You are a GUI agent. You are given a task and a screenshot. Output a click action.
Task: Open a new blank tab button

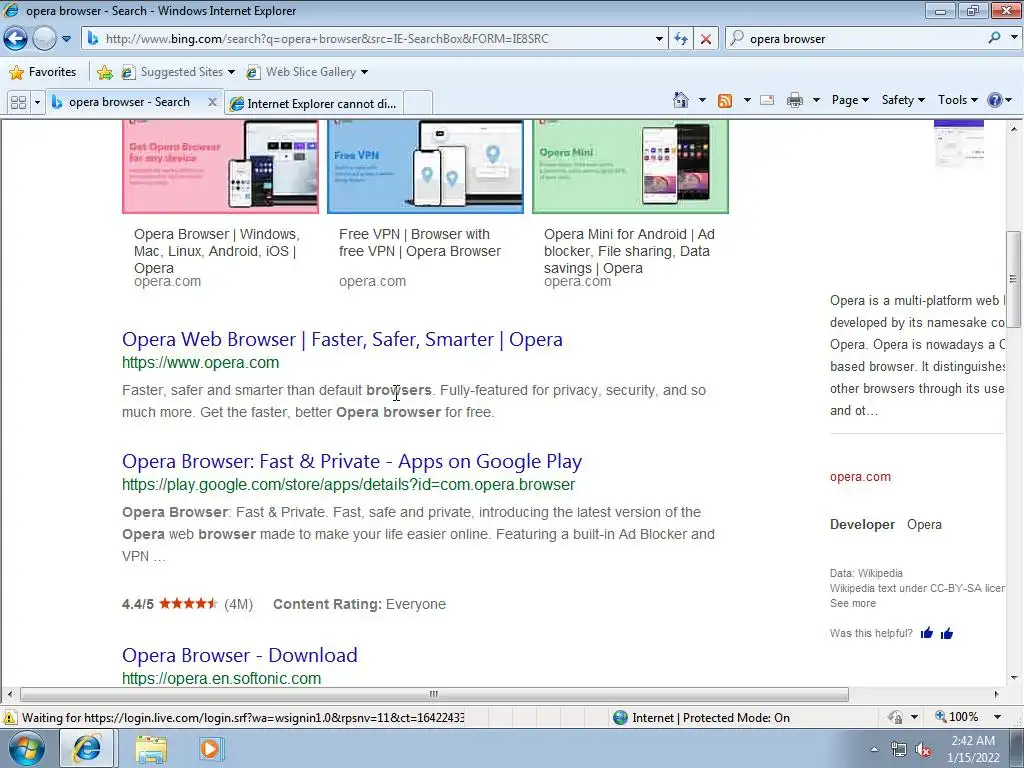pos(418,103)
